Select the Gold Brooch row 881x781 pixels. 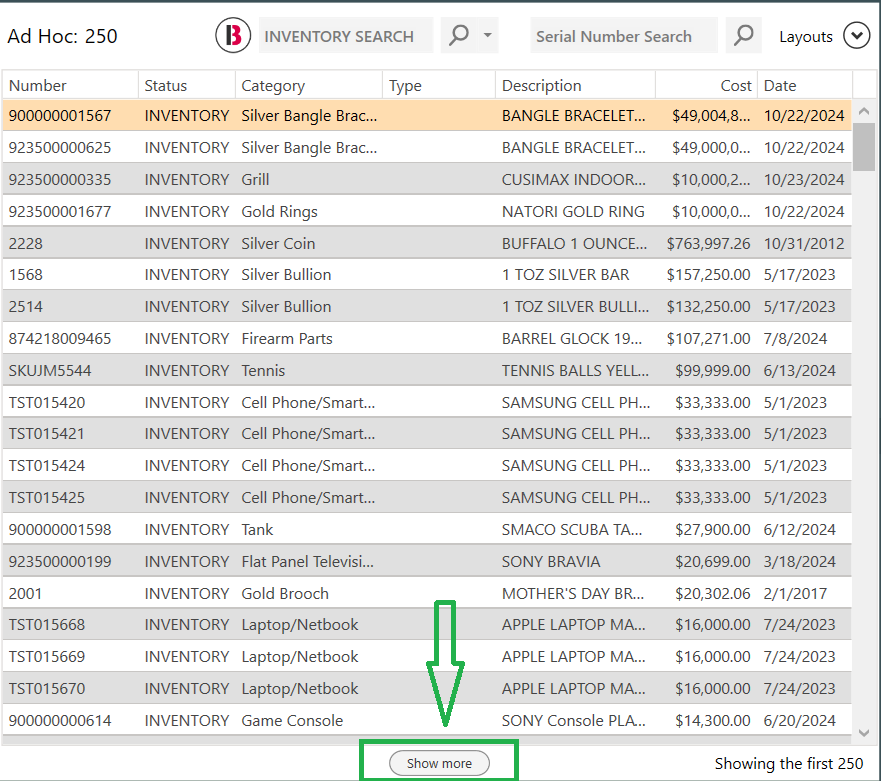[427, 593]
